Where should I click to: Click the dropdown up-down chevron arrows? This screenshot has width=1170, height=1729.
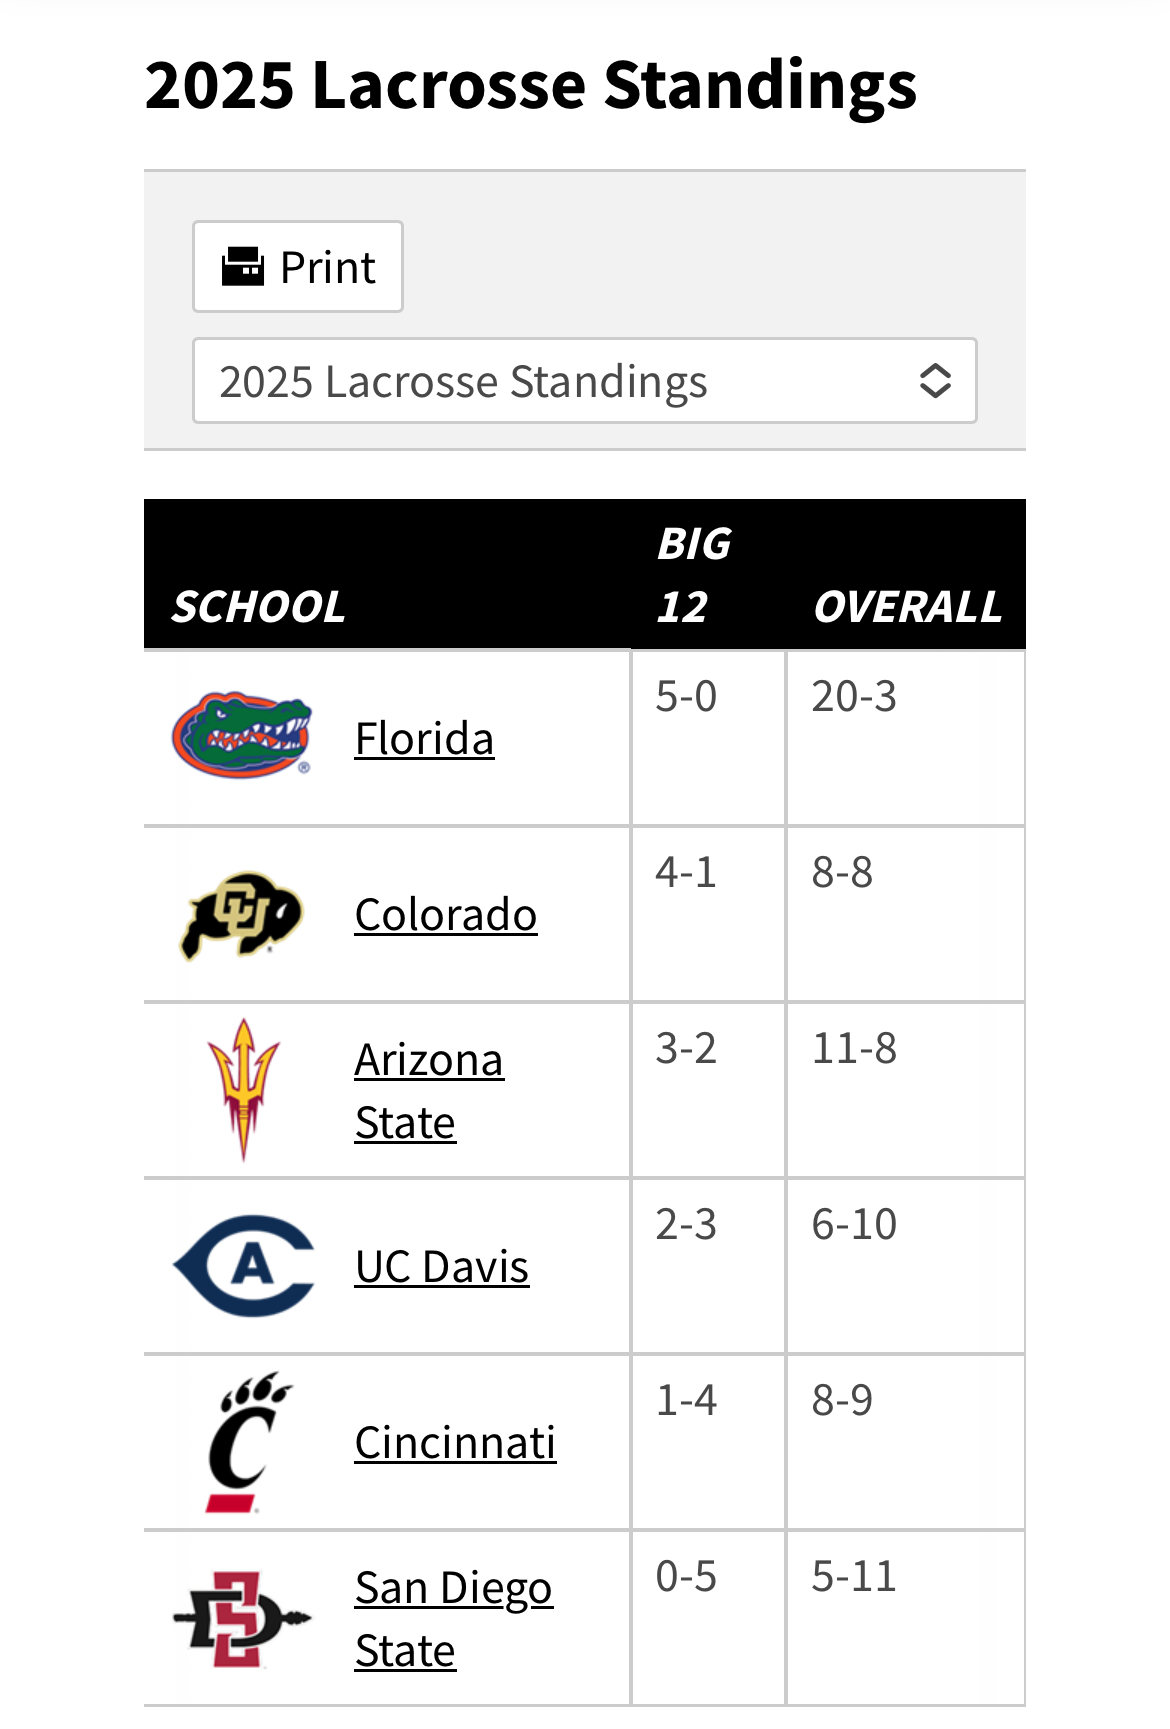click(x=935, y=381)
